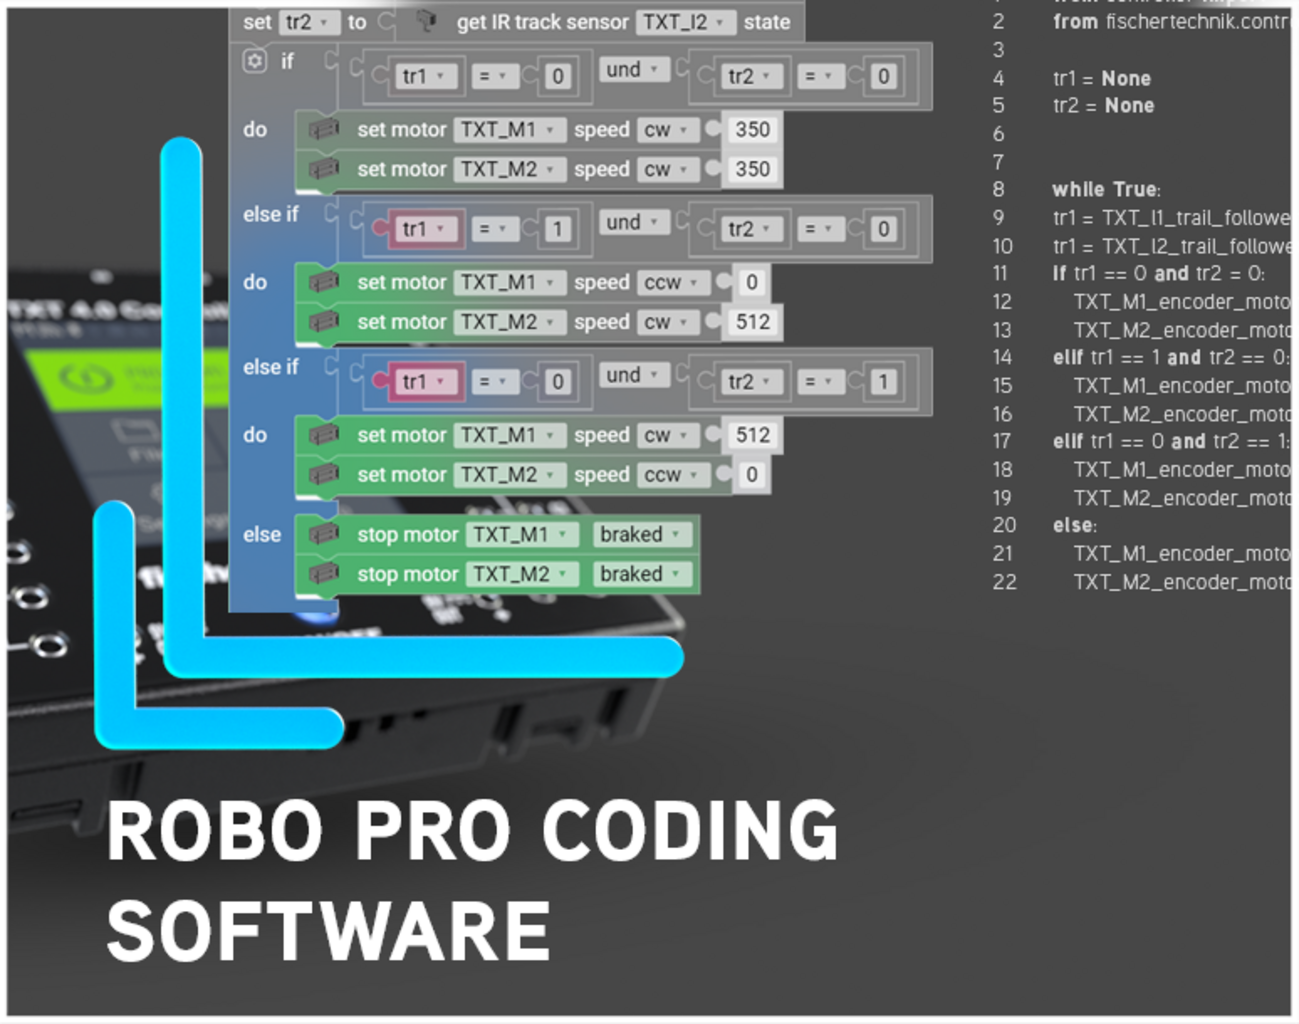This screenshot has height=1024, width=1299.
Task: Select motor icon on stop motor TXT_M2 block
Action: pyautogui.click(x=323, y=575)
